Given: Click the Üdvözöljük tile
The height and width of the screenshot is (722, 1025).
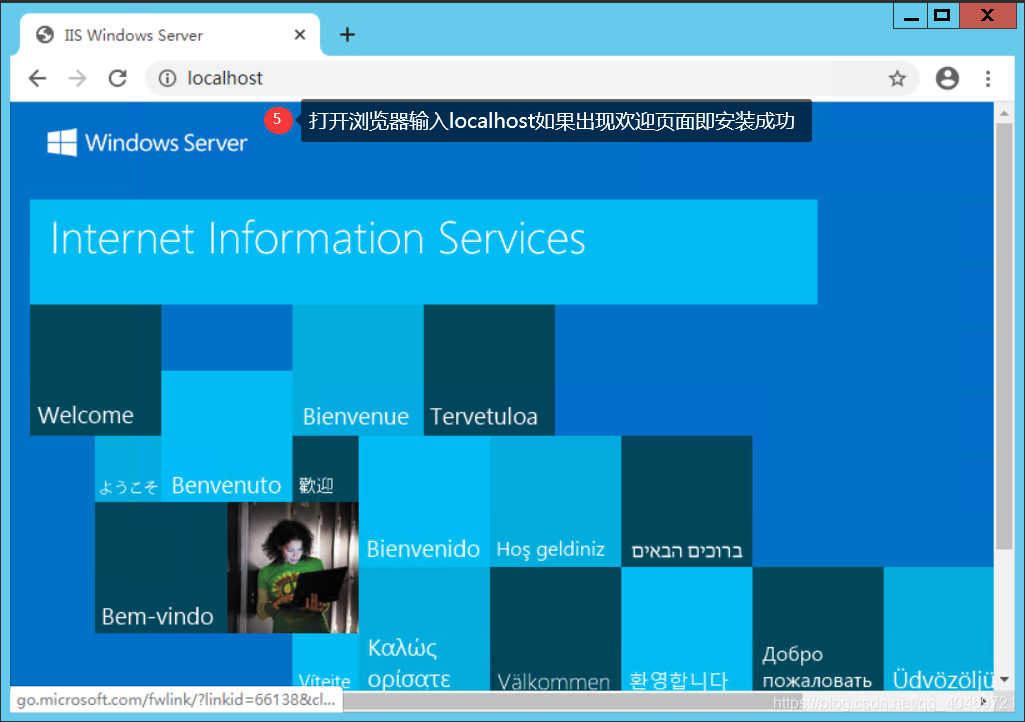Looking at the screenshot, I should coord(939,629).
